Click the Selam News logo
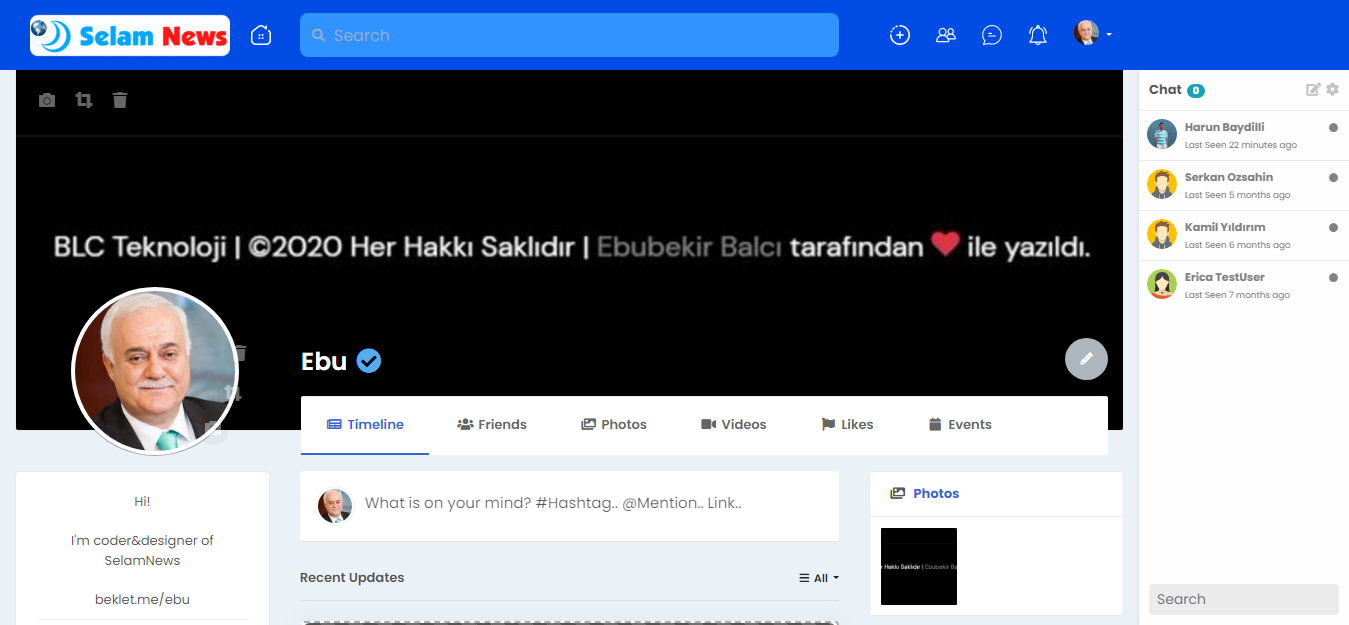Viewport: 1349px width, 625px height. [130, 35]
